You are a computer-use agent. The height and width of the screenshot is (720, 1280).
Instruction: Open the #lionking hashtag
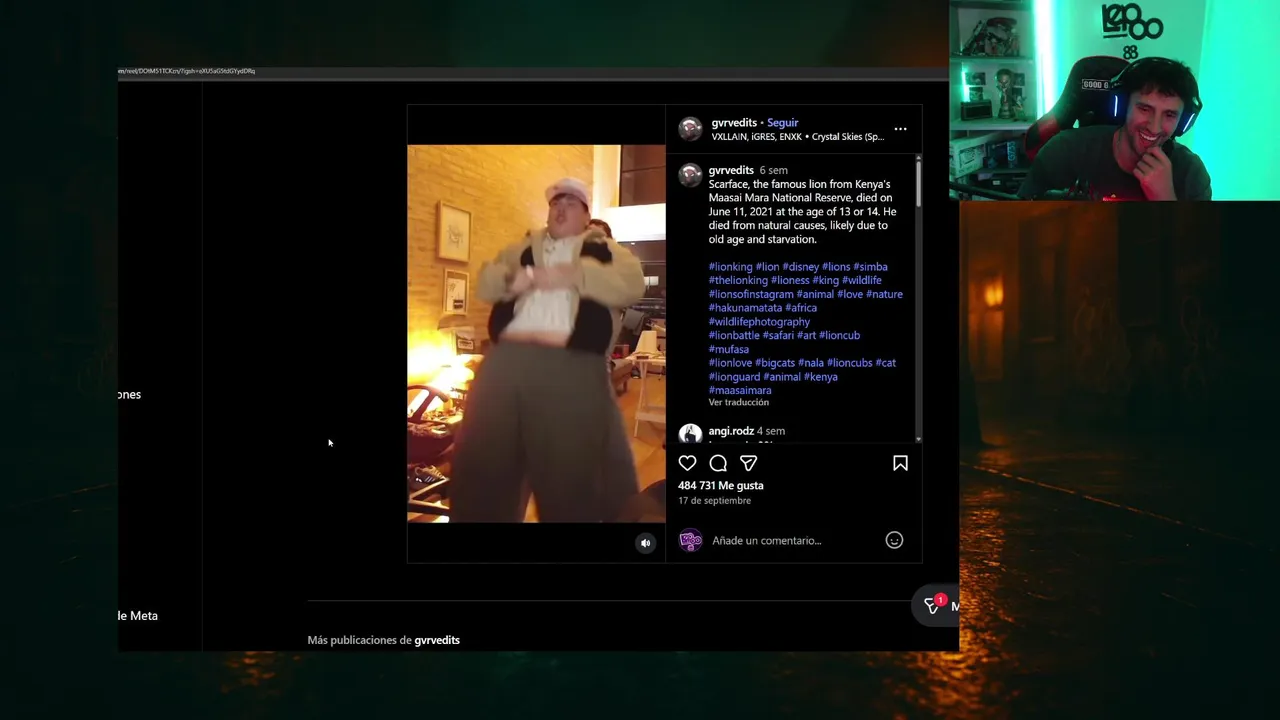pyautogui.click(x=730, y=267)
